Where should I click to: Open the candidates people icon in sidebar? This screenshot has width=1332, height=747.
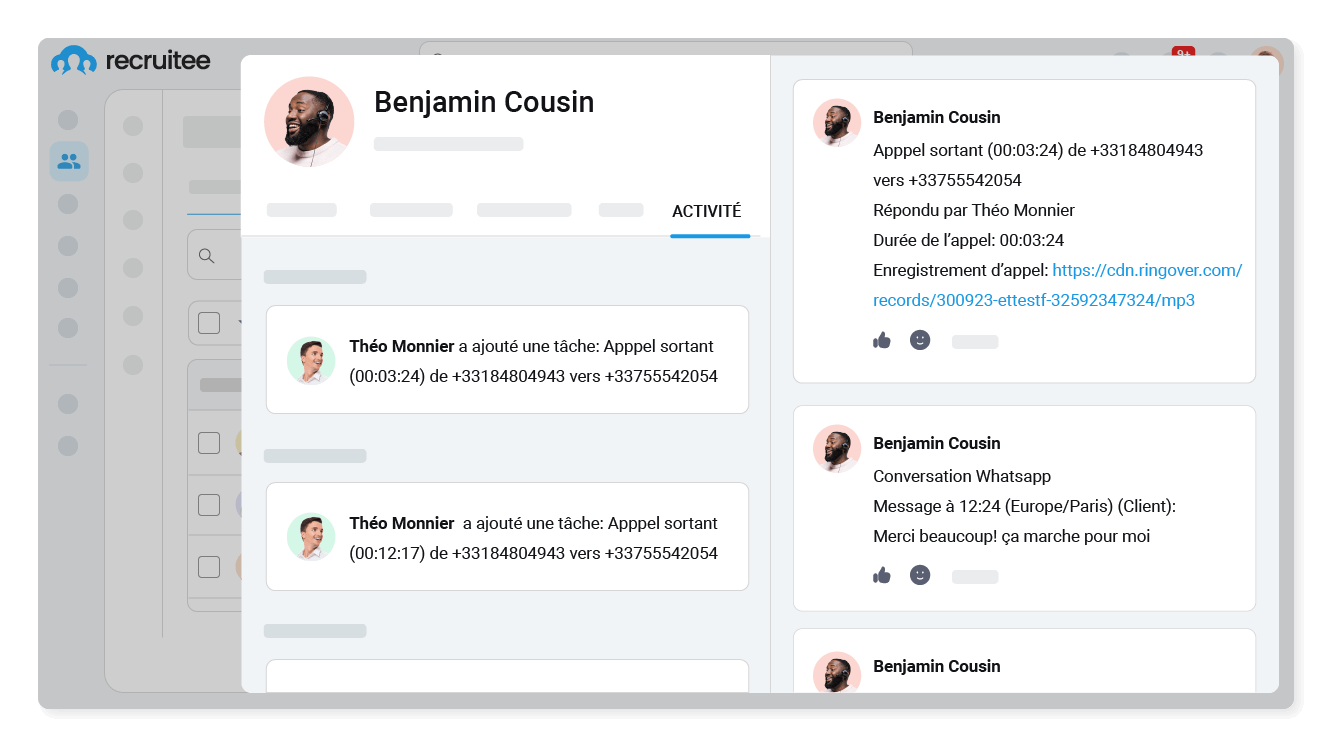coord(69,160)
